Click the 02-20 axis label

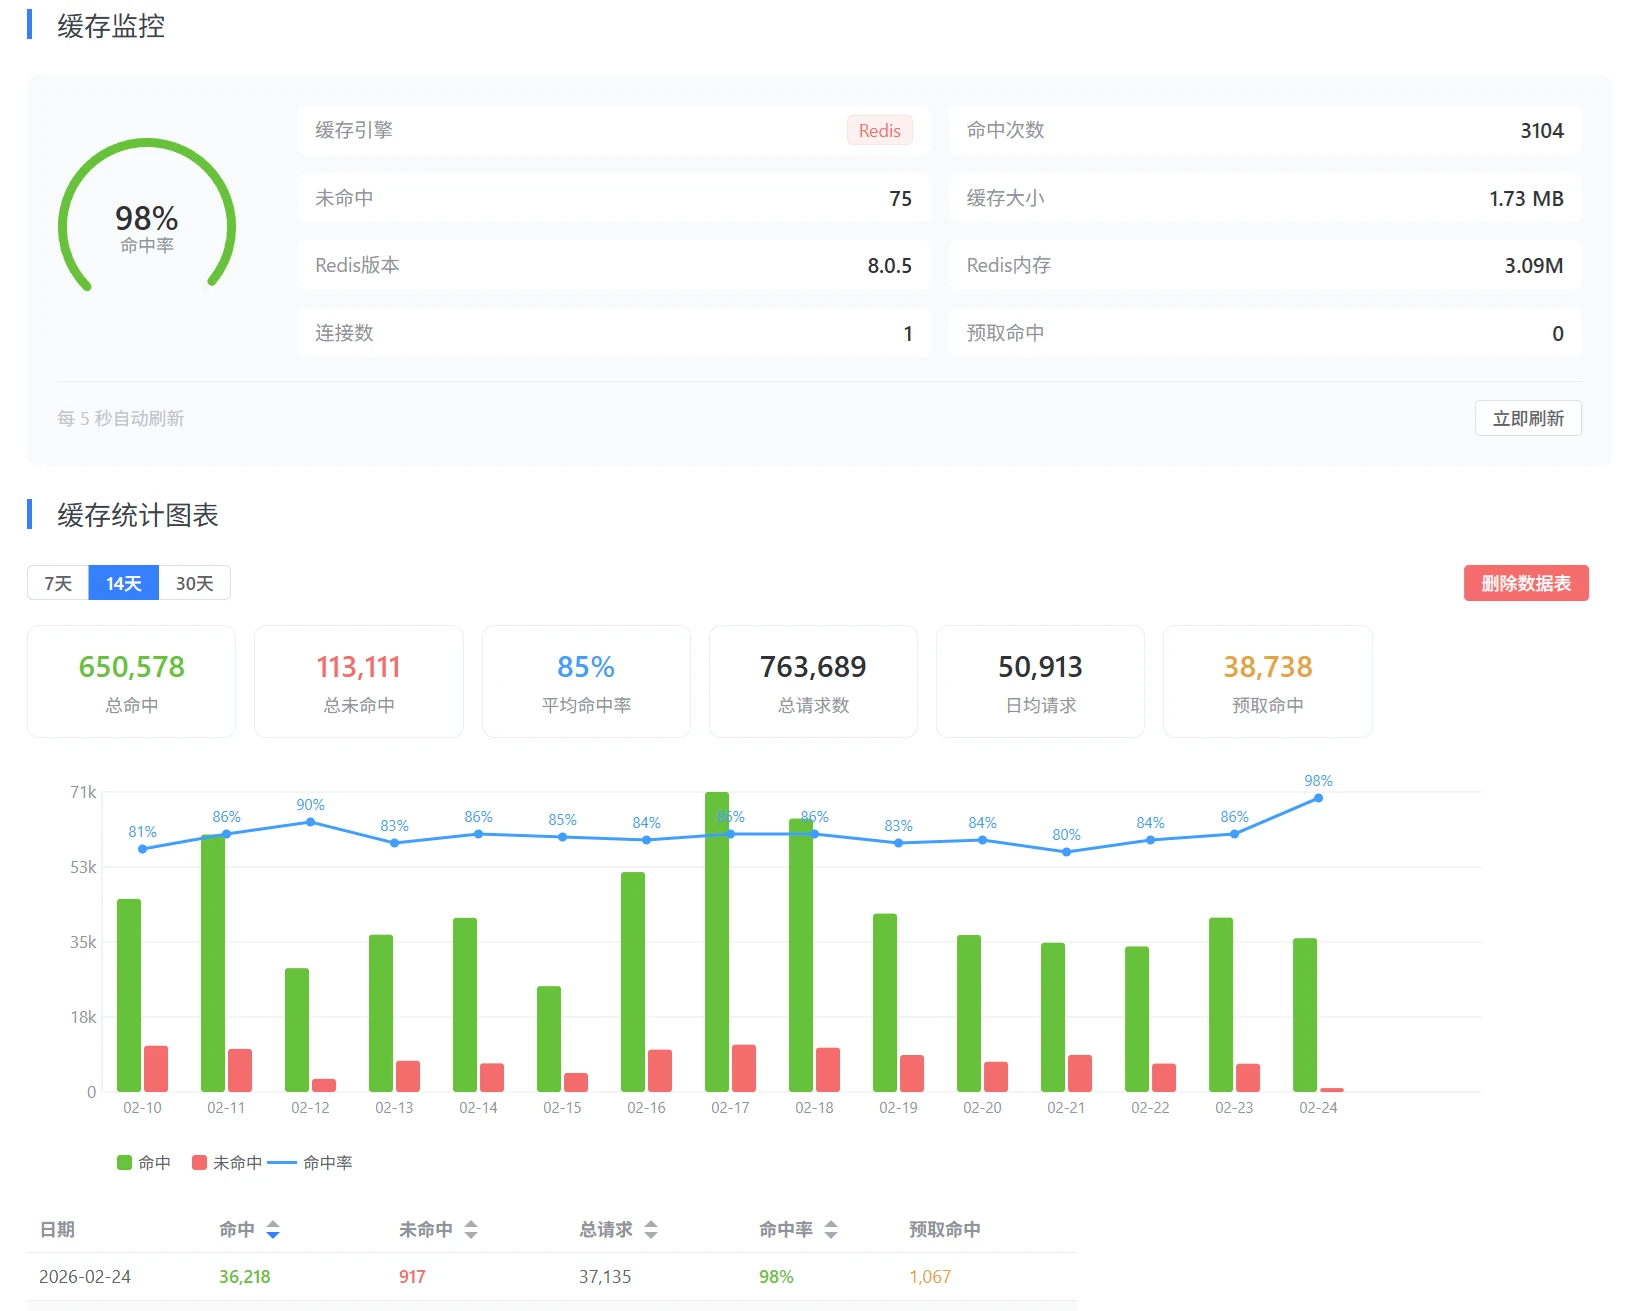(982, 1108)
